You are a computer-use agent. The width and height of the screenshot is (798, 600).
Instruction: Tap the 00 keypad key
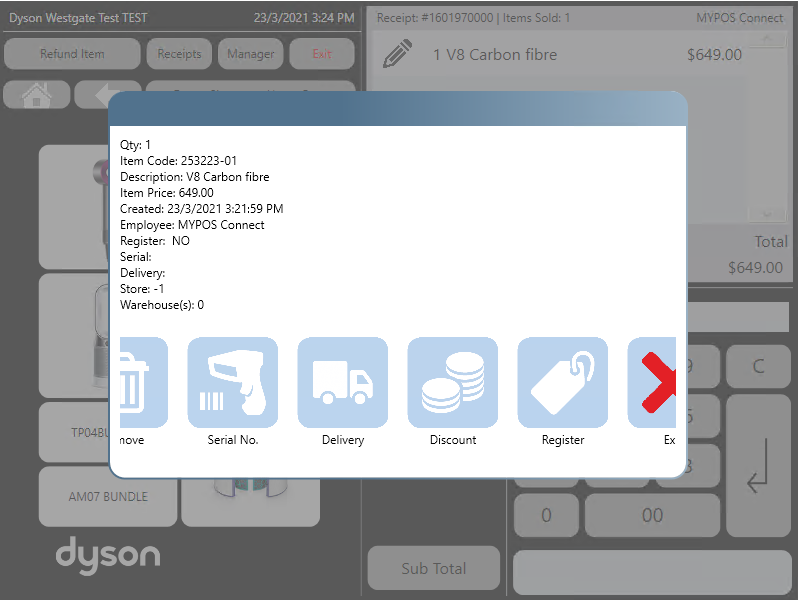(652, 515)
